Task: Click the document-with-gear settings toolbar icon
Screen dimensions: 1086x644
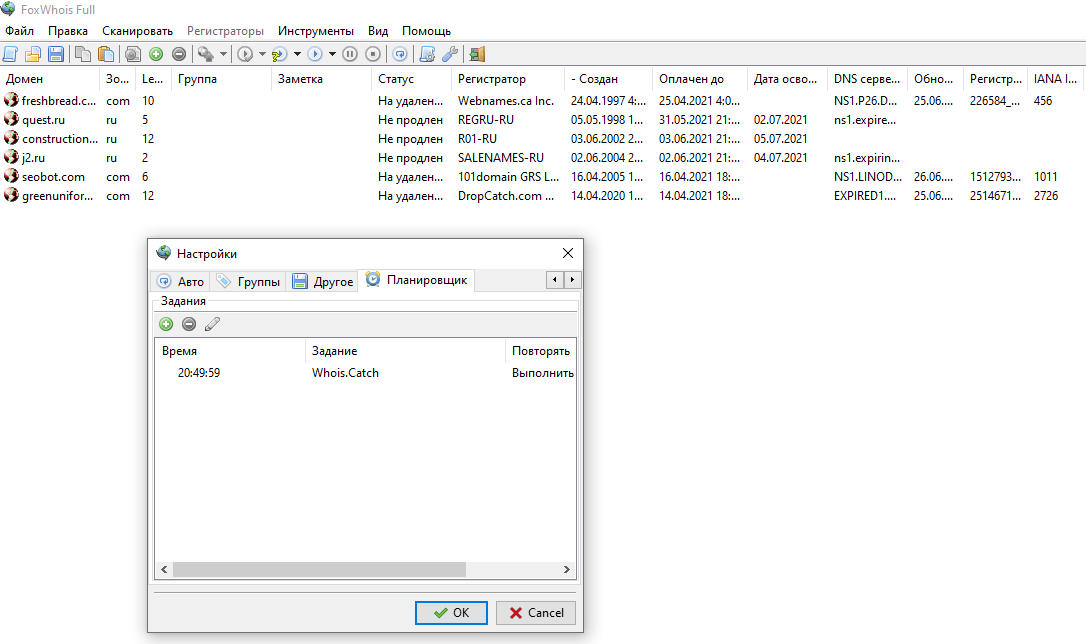Action: [427, 54]
